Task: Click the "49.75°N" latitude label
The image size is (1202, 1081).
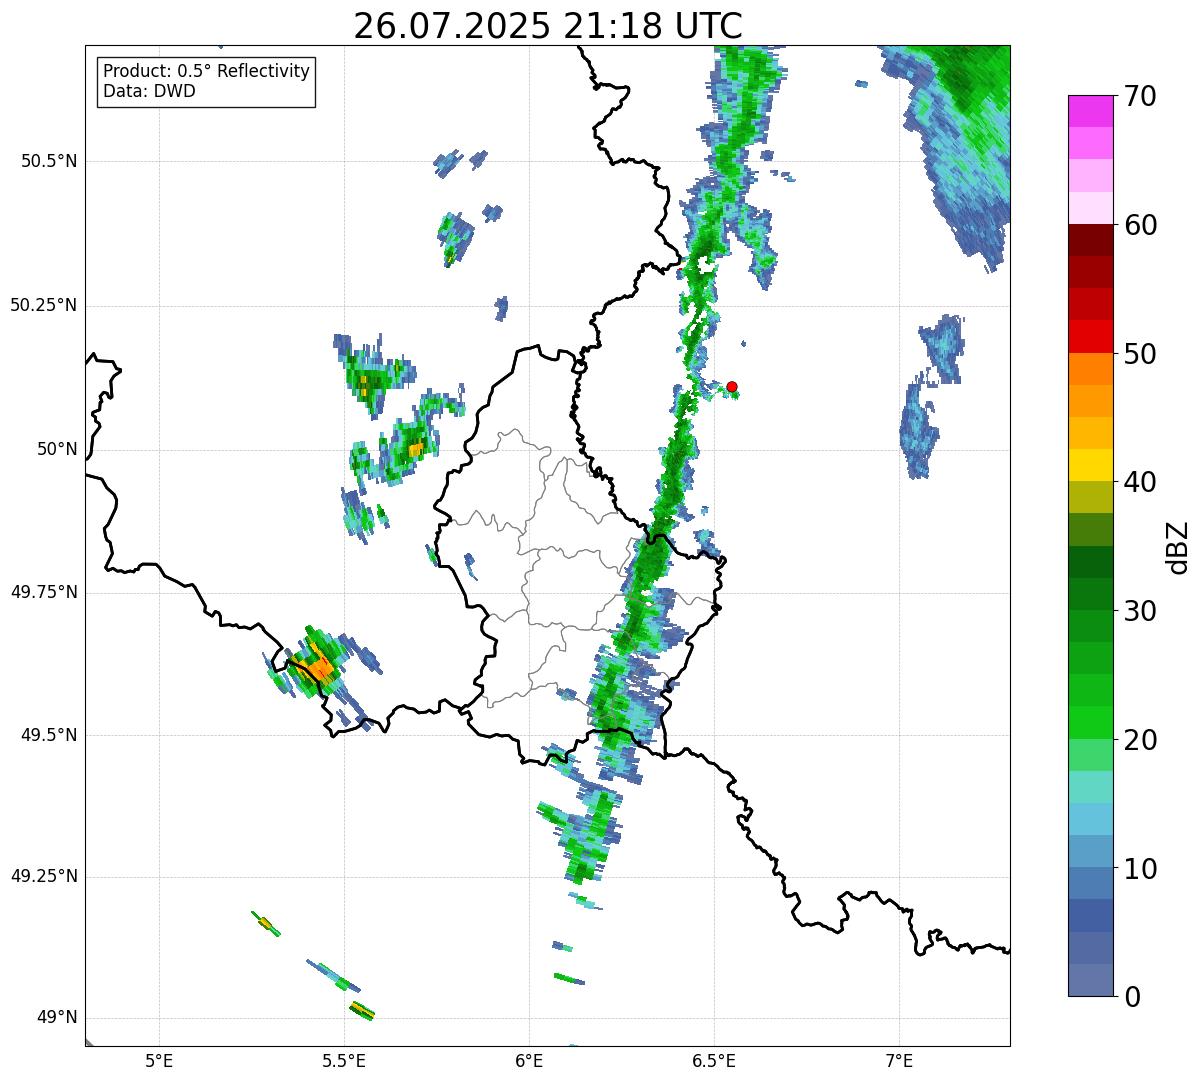Action: 44,593
